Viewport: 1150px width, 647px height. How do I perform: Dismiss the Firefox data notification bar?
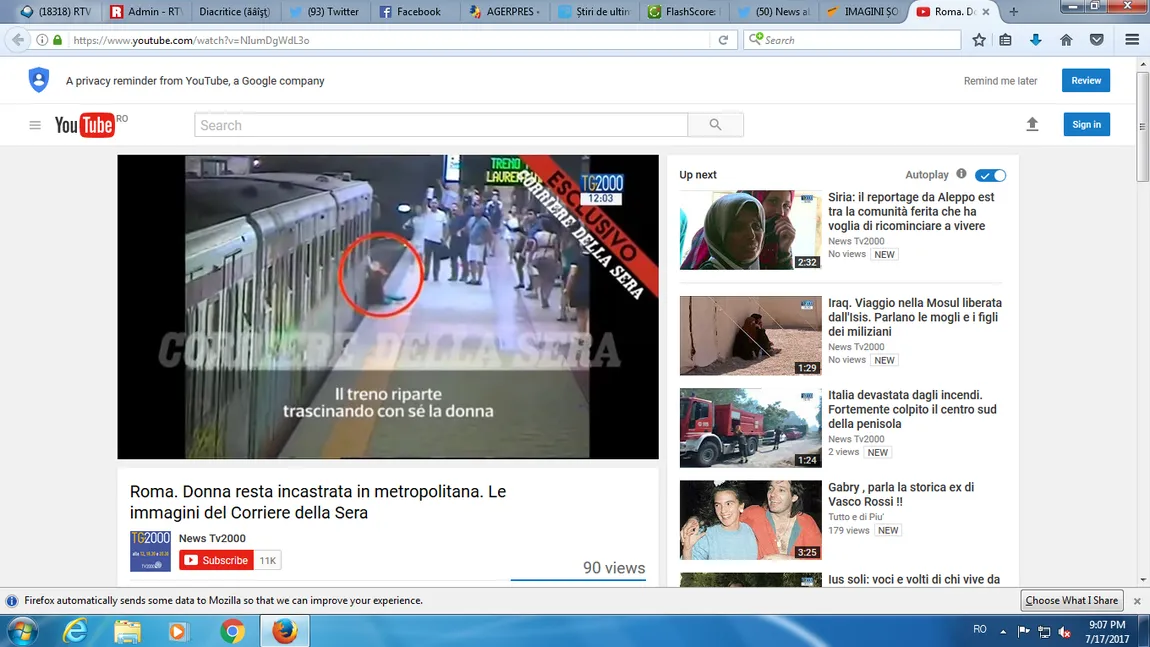pyautogui.click(x=1137, y=601)
